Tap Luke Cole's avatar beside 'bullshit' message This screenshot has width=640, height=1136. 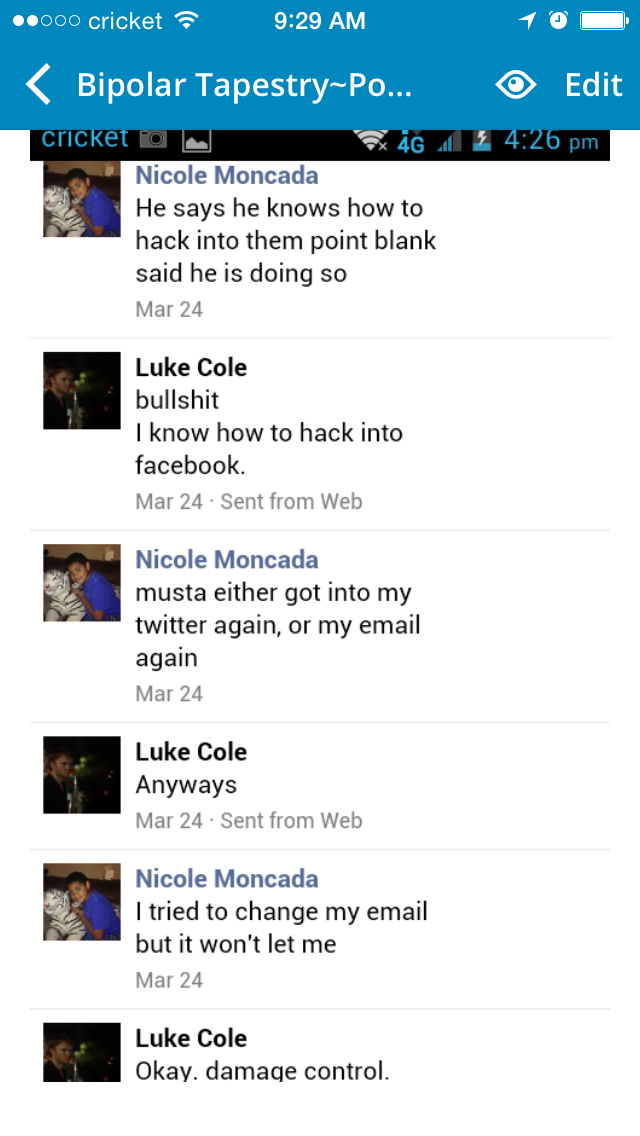point(82,390)
